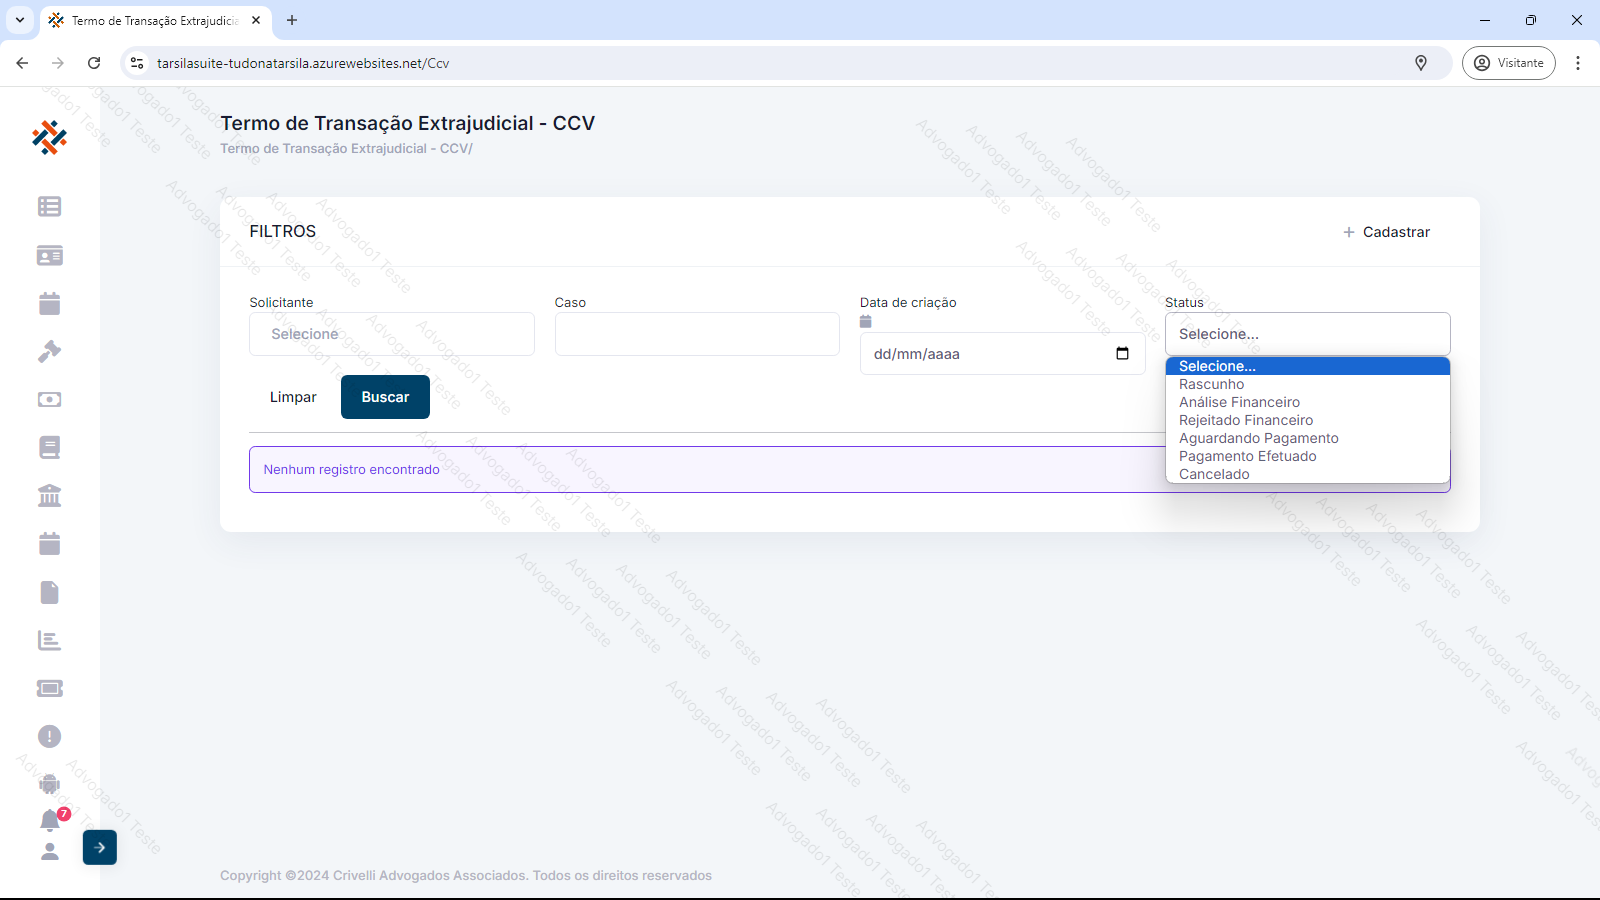Open the notifications bell icon
The height and width of the screenshot is (900, 1600).
pyautogui.click(x=50, y=820)
